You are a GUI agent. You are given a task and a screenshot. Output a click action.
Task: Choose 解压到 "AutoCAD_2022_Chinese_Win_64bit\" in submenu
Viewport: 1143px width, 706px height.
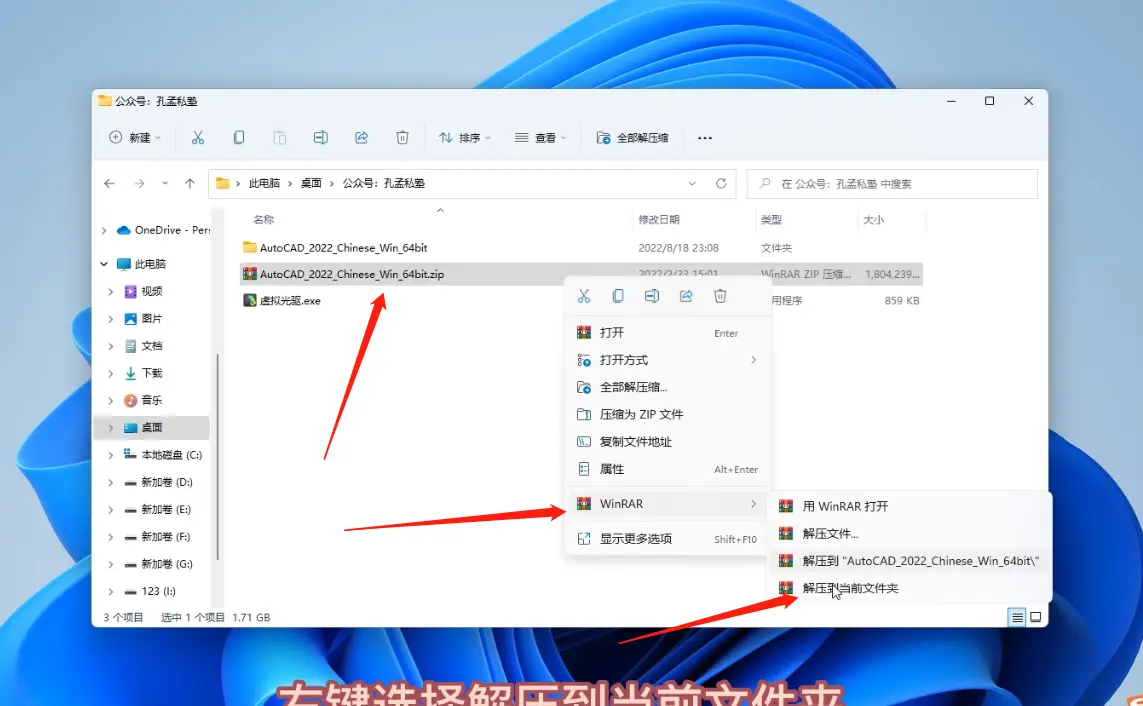[910, 561]
